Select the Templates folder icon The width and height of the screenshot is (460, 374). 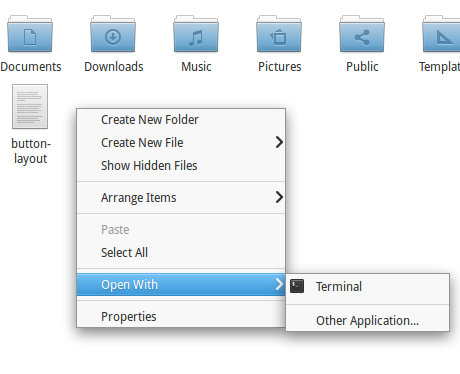(441, 34)
